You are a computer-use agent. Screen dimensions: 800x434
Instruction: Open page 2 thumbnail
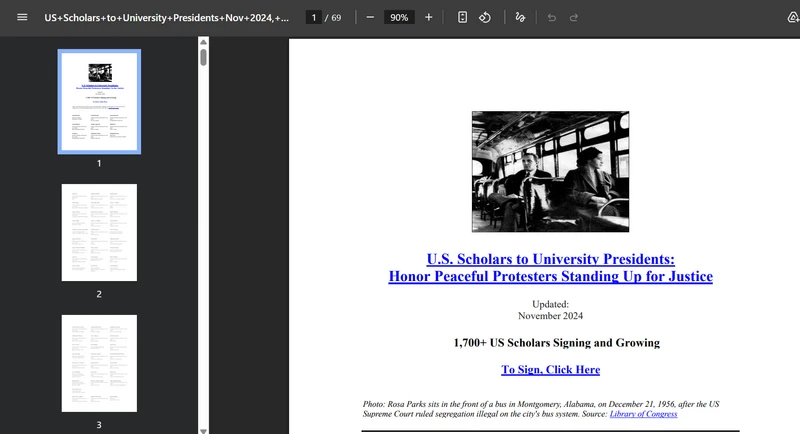pyautogui.click(x=99, y=232)
